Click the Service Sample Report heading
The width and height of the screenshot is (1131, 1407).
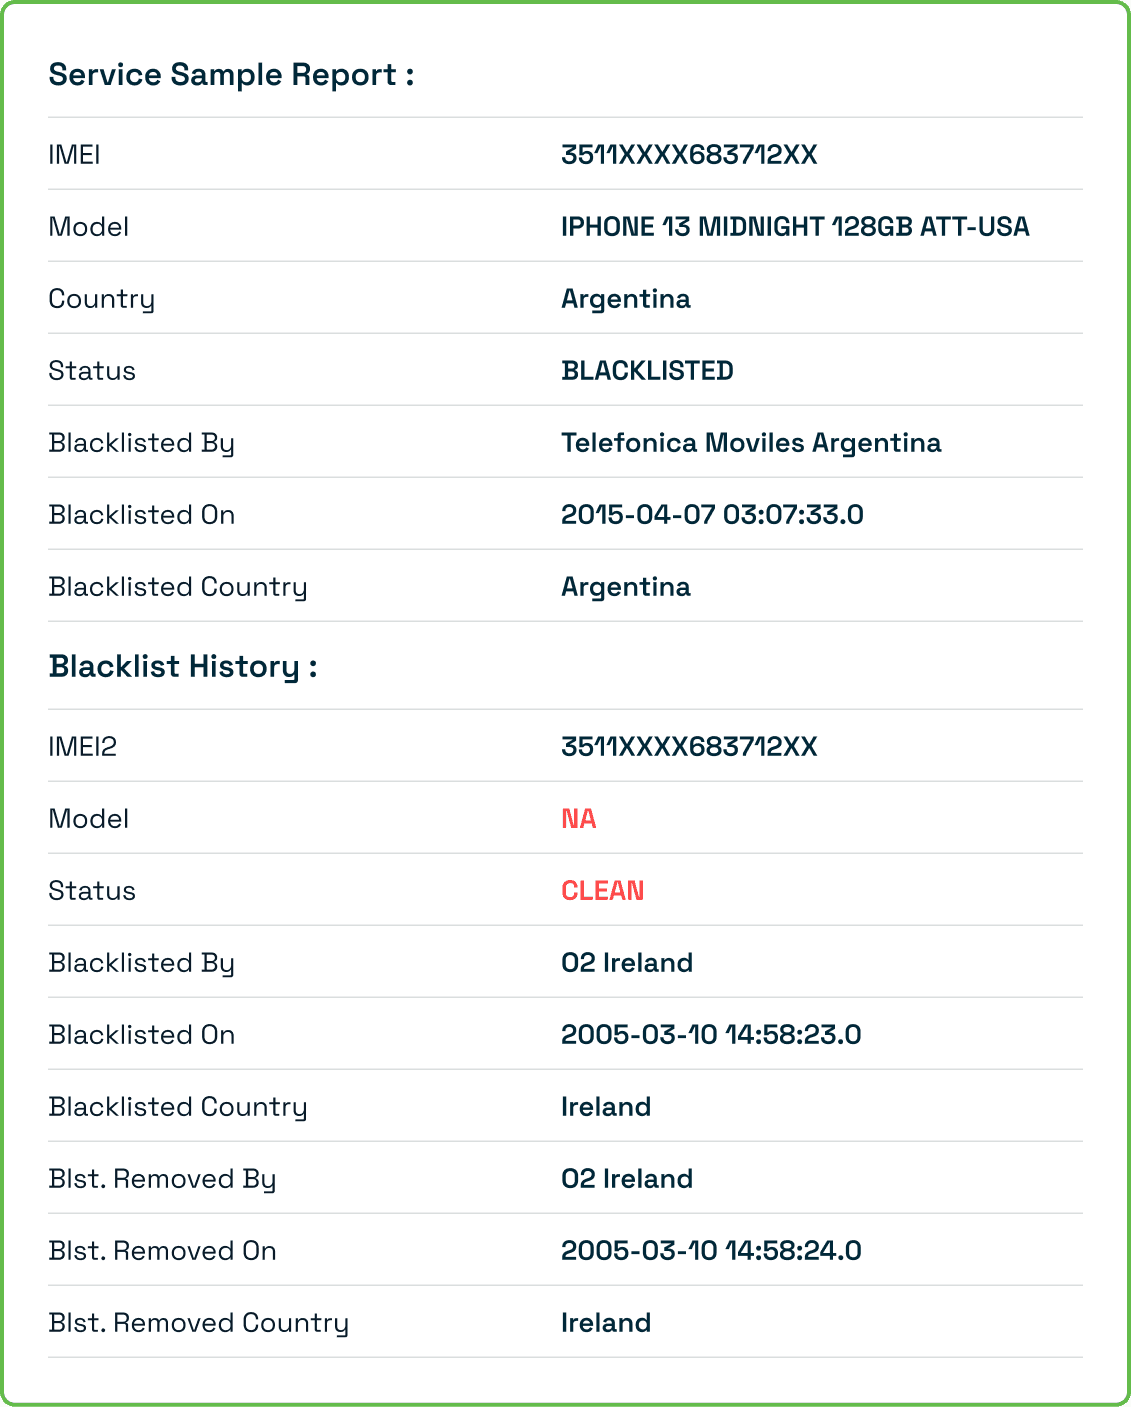pos(231,75)
